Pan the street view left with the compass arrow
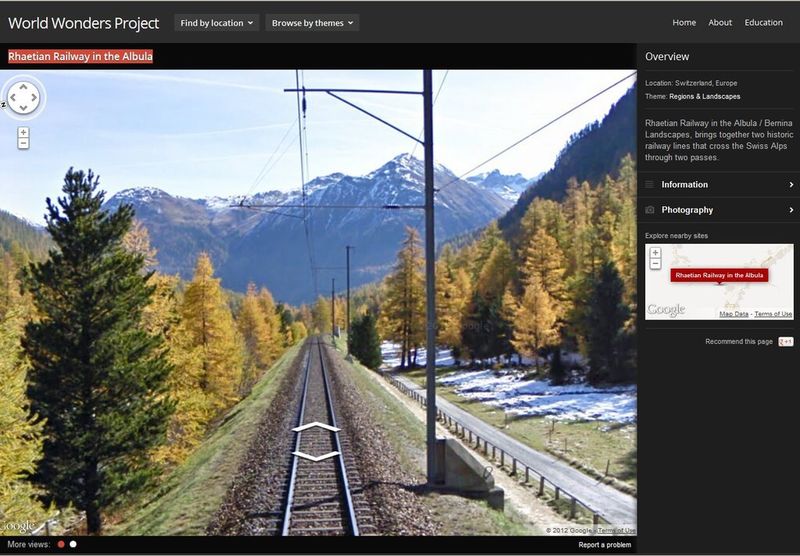Image resolution: width=800 pixels, height=556 pixels. (x=13, y=97)
